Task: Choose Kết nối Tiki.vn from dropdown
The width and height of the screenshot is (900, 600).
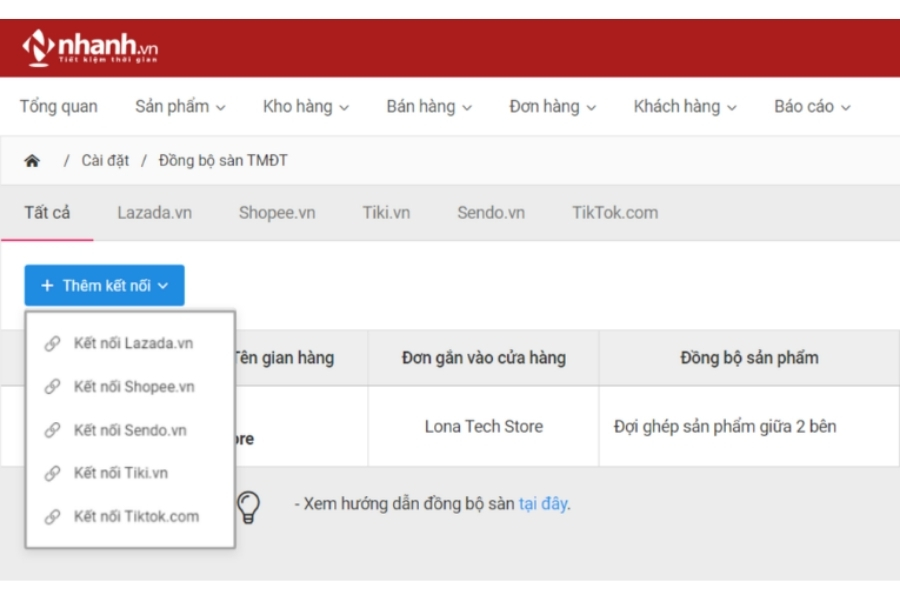Action: [x=130, y=473]
